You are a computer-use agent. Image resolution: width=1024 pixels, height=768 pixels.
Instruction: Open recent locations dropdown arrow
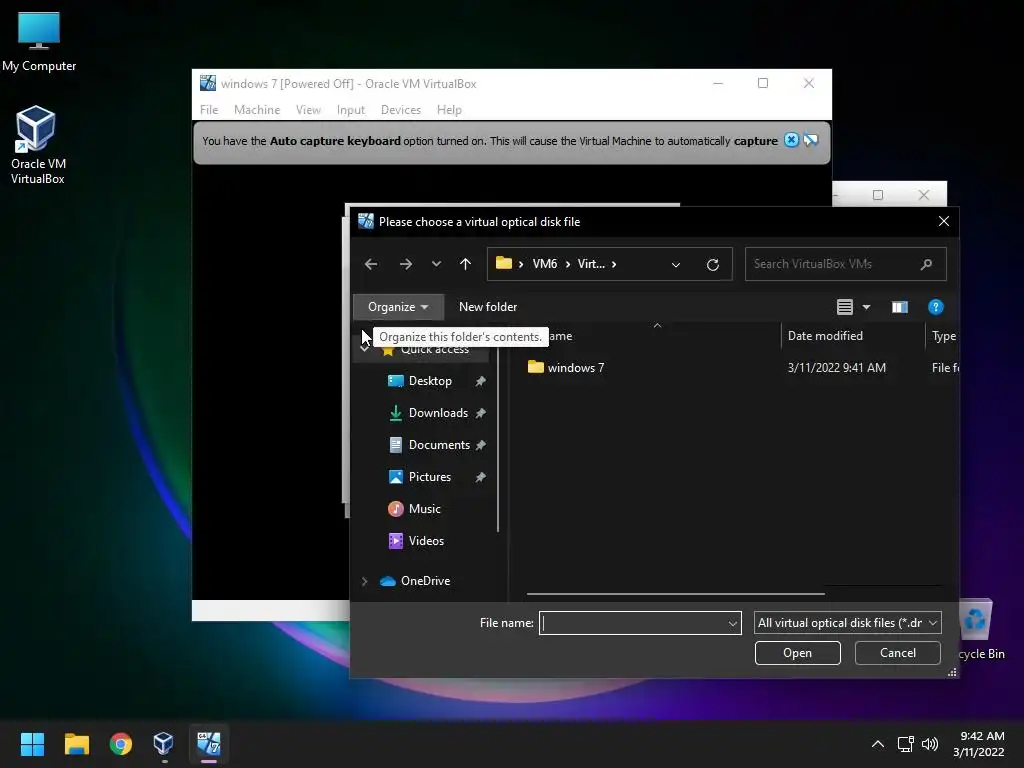436,264
